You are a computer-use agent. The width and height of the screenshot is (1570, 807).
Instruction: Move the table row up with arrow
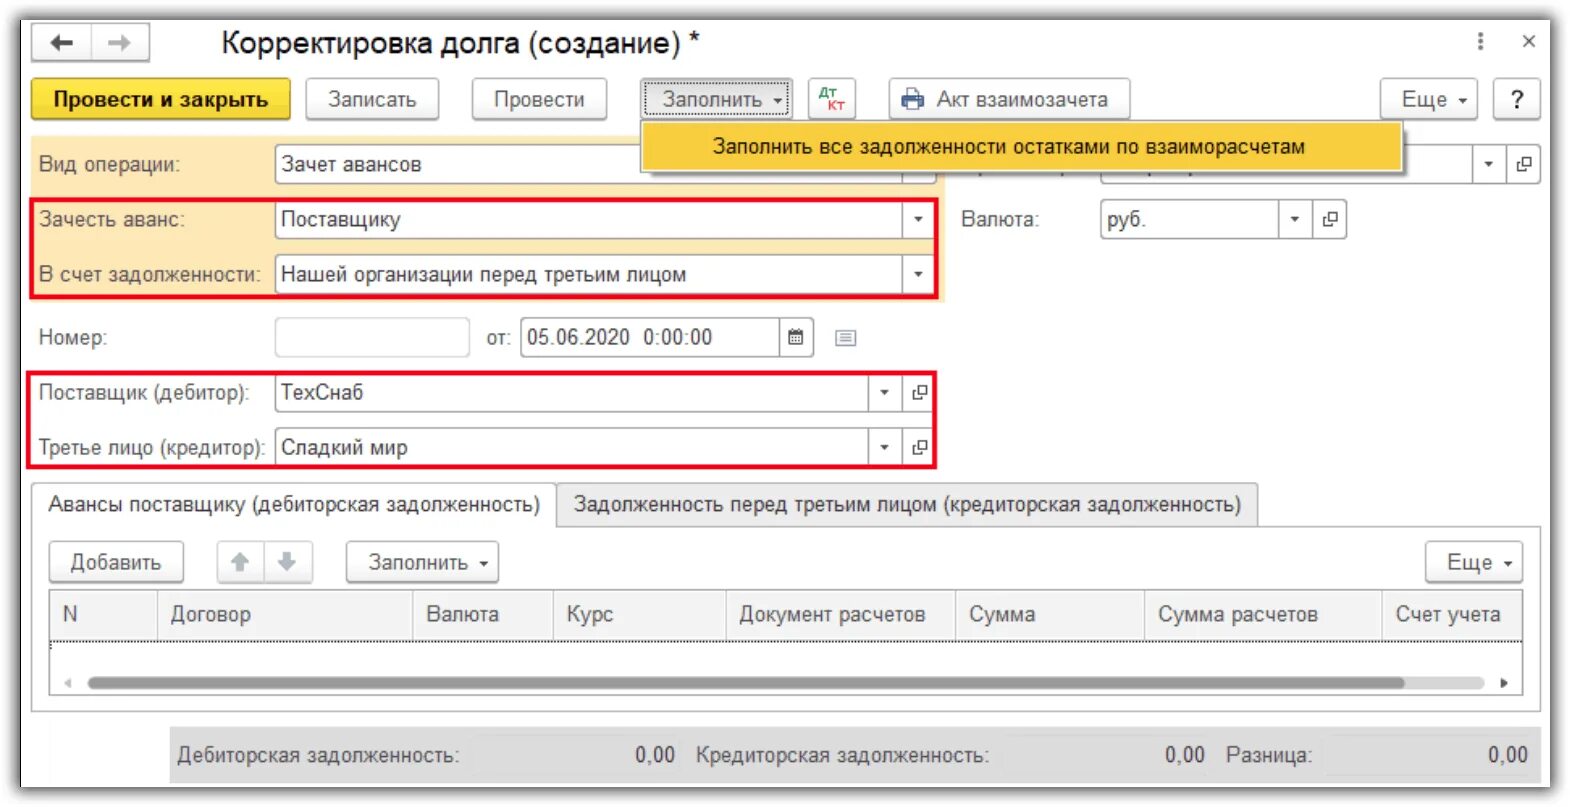(240, 562)
